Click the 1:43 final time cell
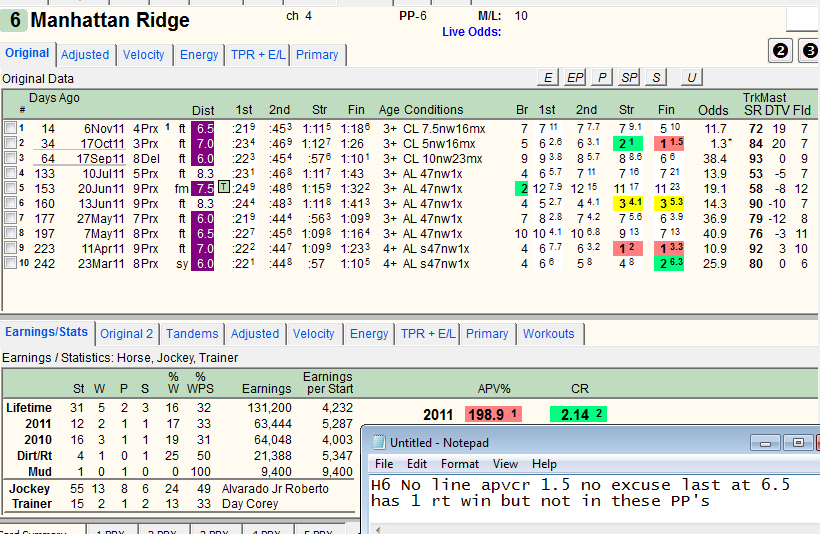Image resolution: width=820 pixels, height=534 pixels. click(351, 174)
